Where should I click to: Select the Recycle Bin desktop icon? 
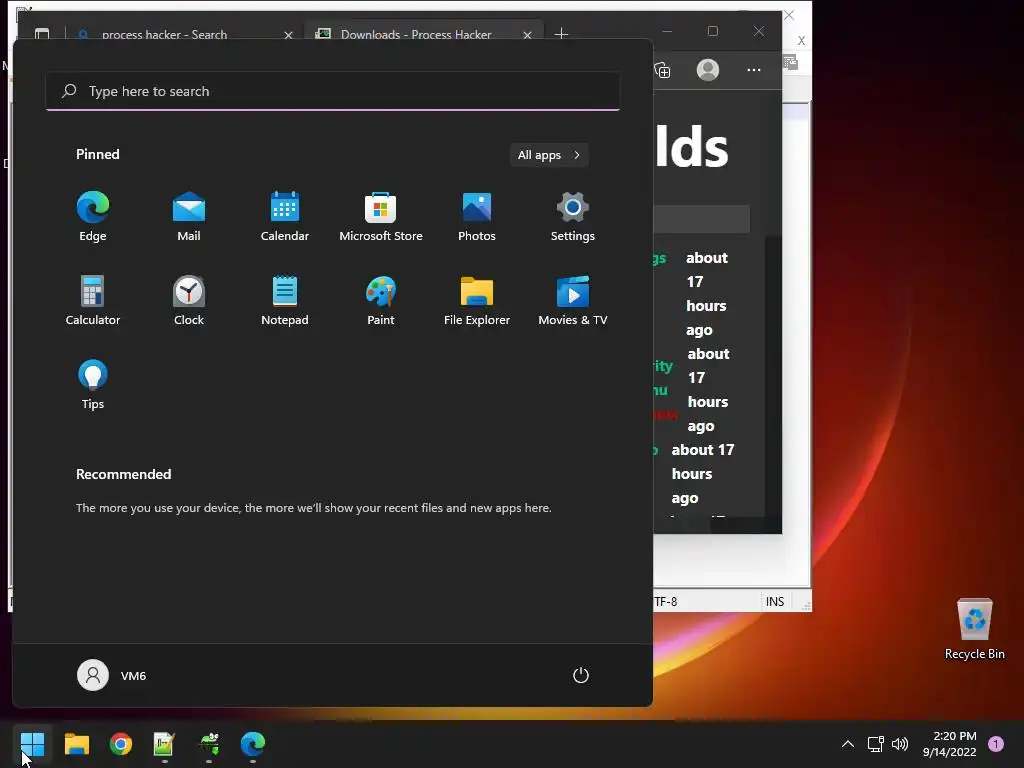974,630
